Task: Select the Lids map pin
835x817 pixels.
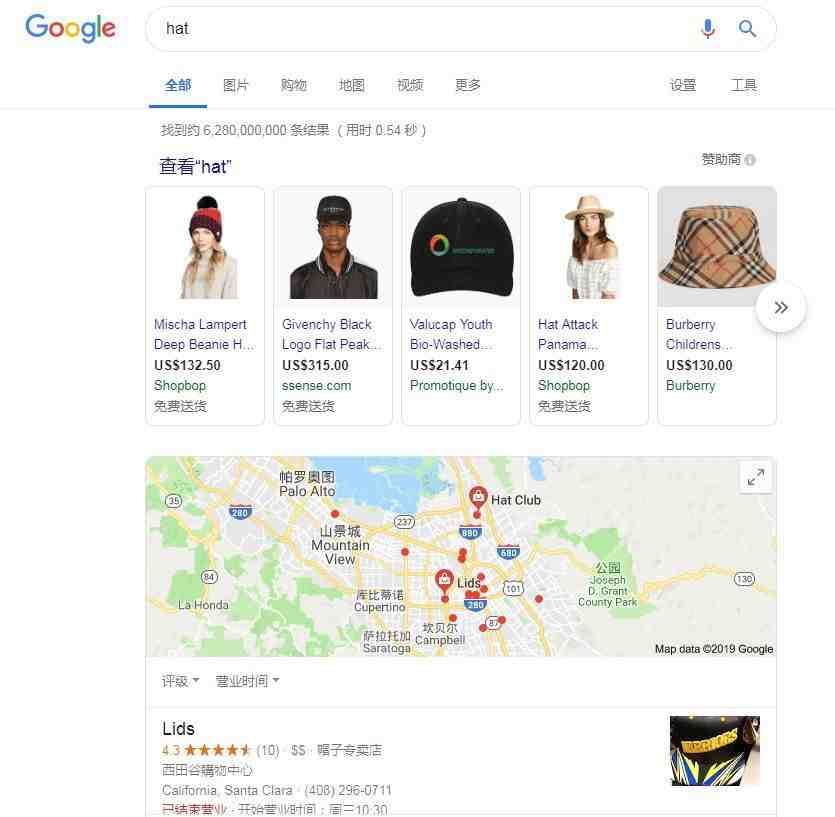Action: 444,581
